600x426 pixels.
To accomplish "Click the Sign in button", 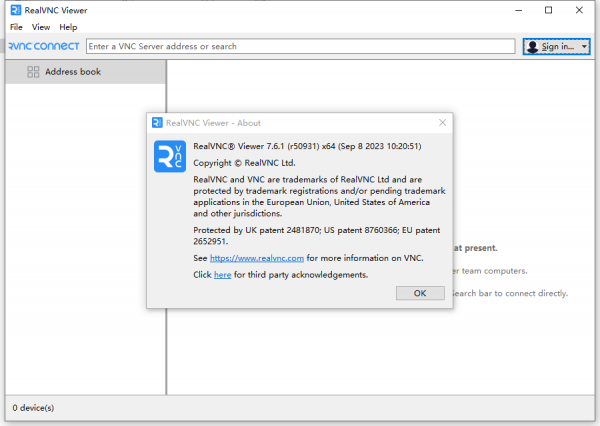I will click(x=556, y=47).
